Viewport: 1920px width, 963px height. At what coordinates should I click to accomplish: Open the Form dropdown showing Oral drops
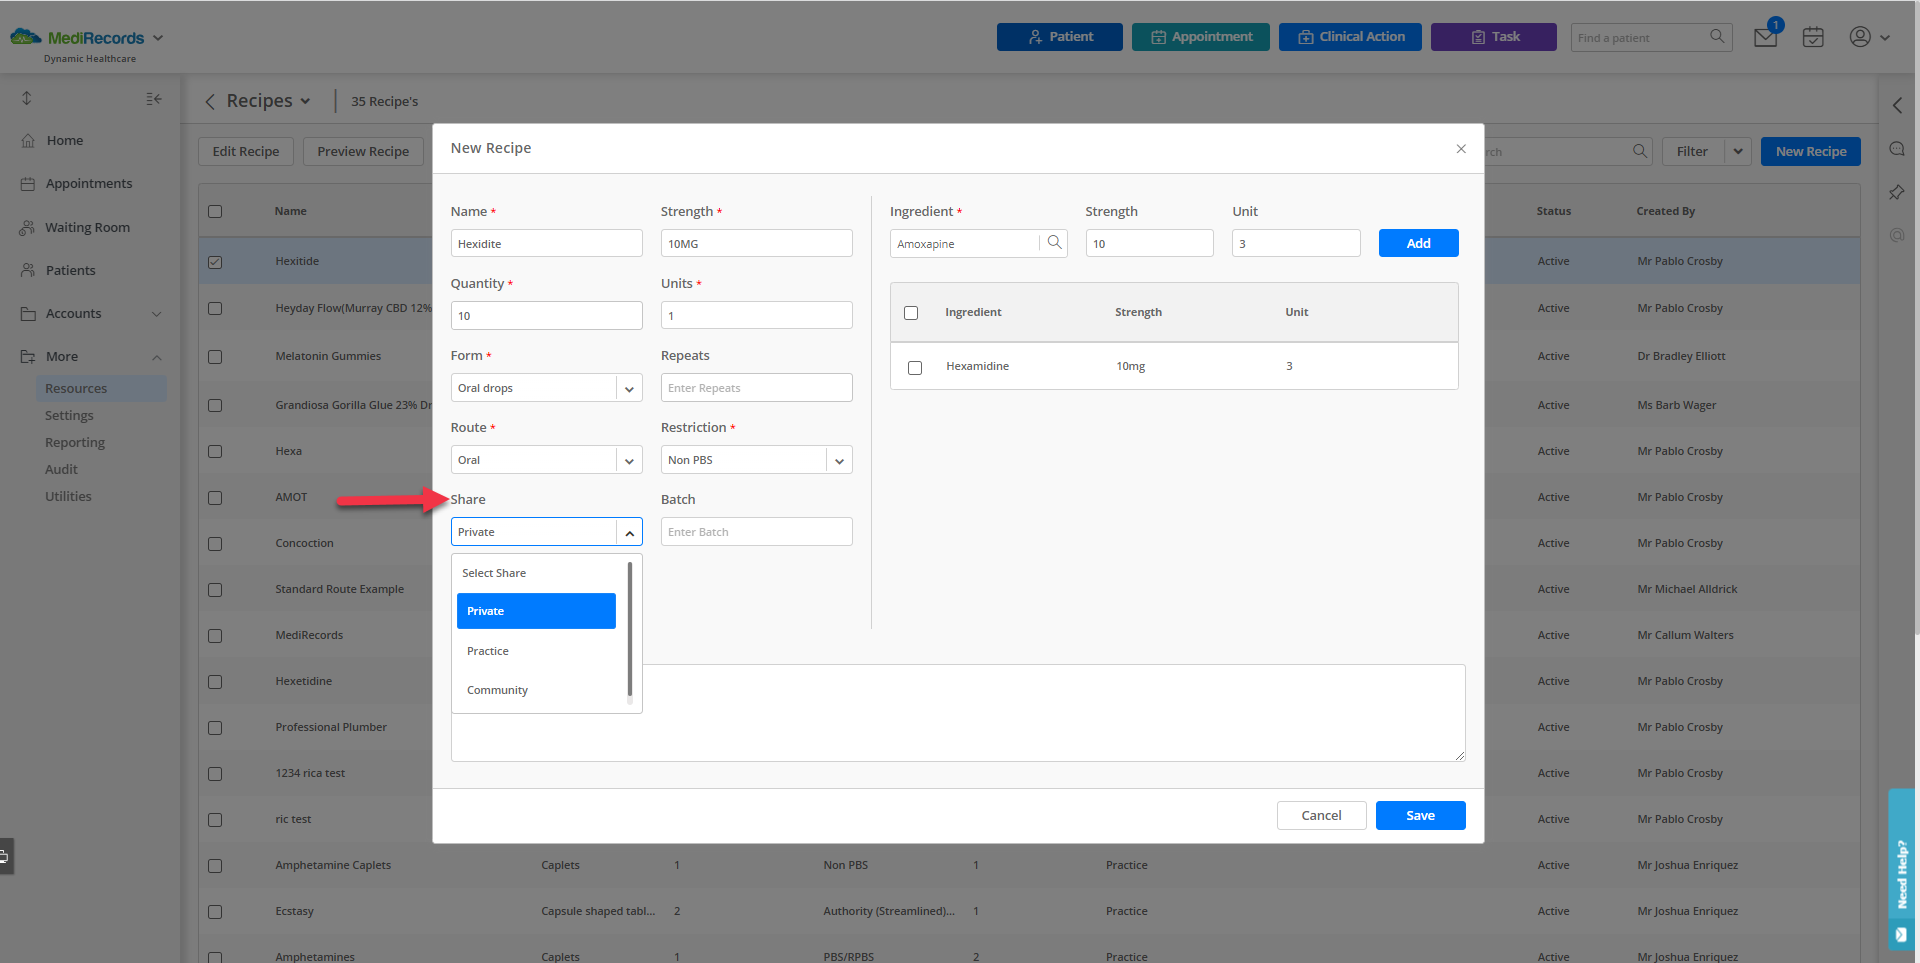tap(546, 388)
